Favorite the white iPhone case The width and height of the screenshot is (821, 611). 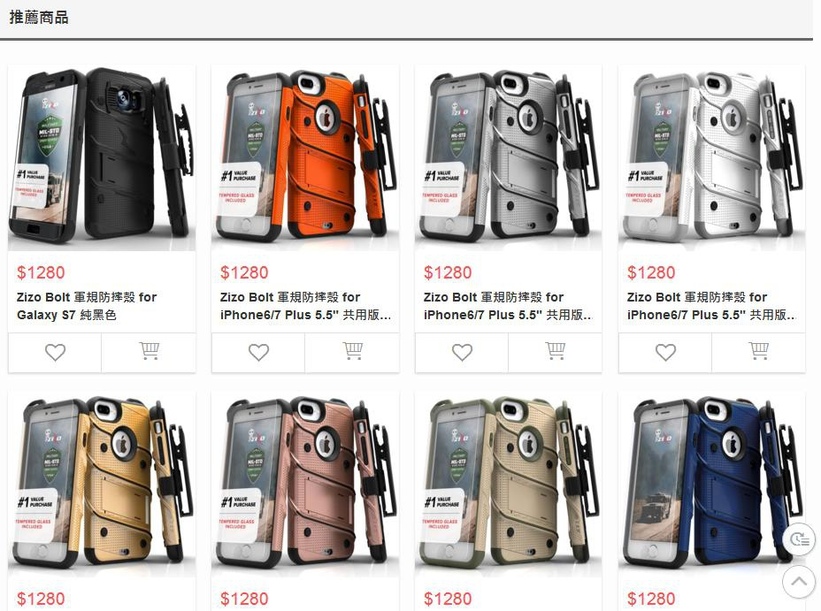coord(665,352)
